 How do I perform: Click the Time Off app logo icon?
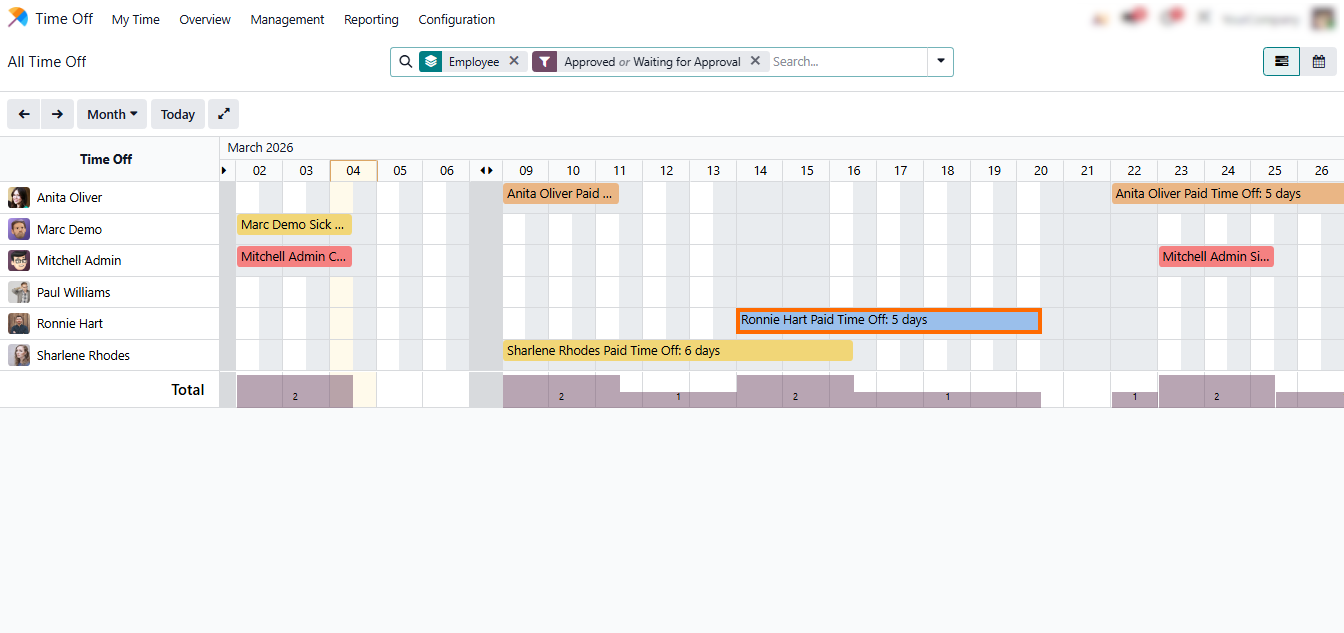(18, 19)
